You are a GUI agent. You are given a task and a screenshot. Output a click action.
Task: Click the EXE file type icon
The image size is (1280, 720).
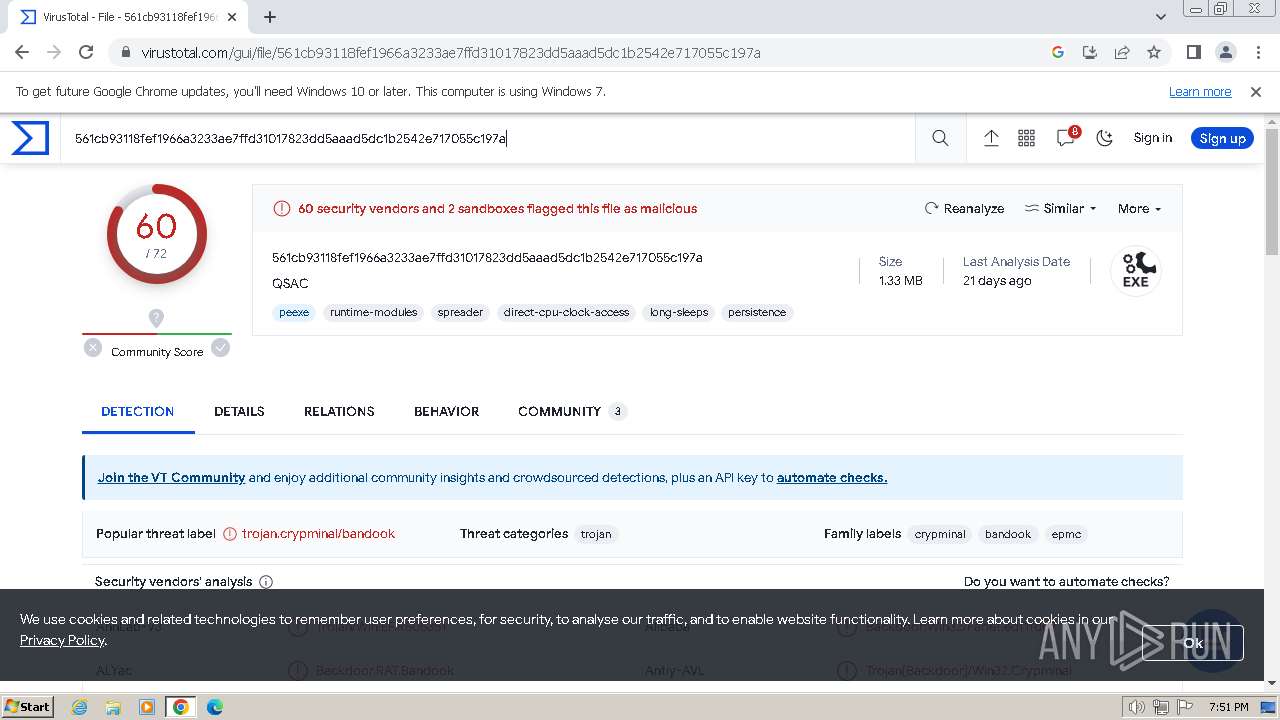(1136, 271)
